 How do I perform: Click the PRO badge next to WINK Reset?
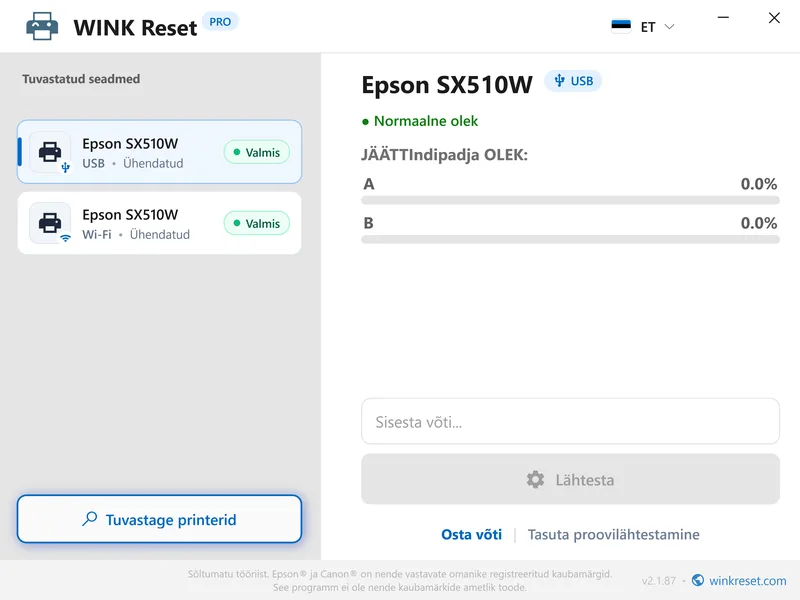[220, 22]
